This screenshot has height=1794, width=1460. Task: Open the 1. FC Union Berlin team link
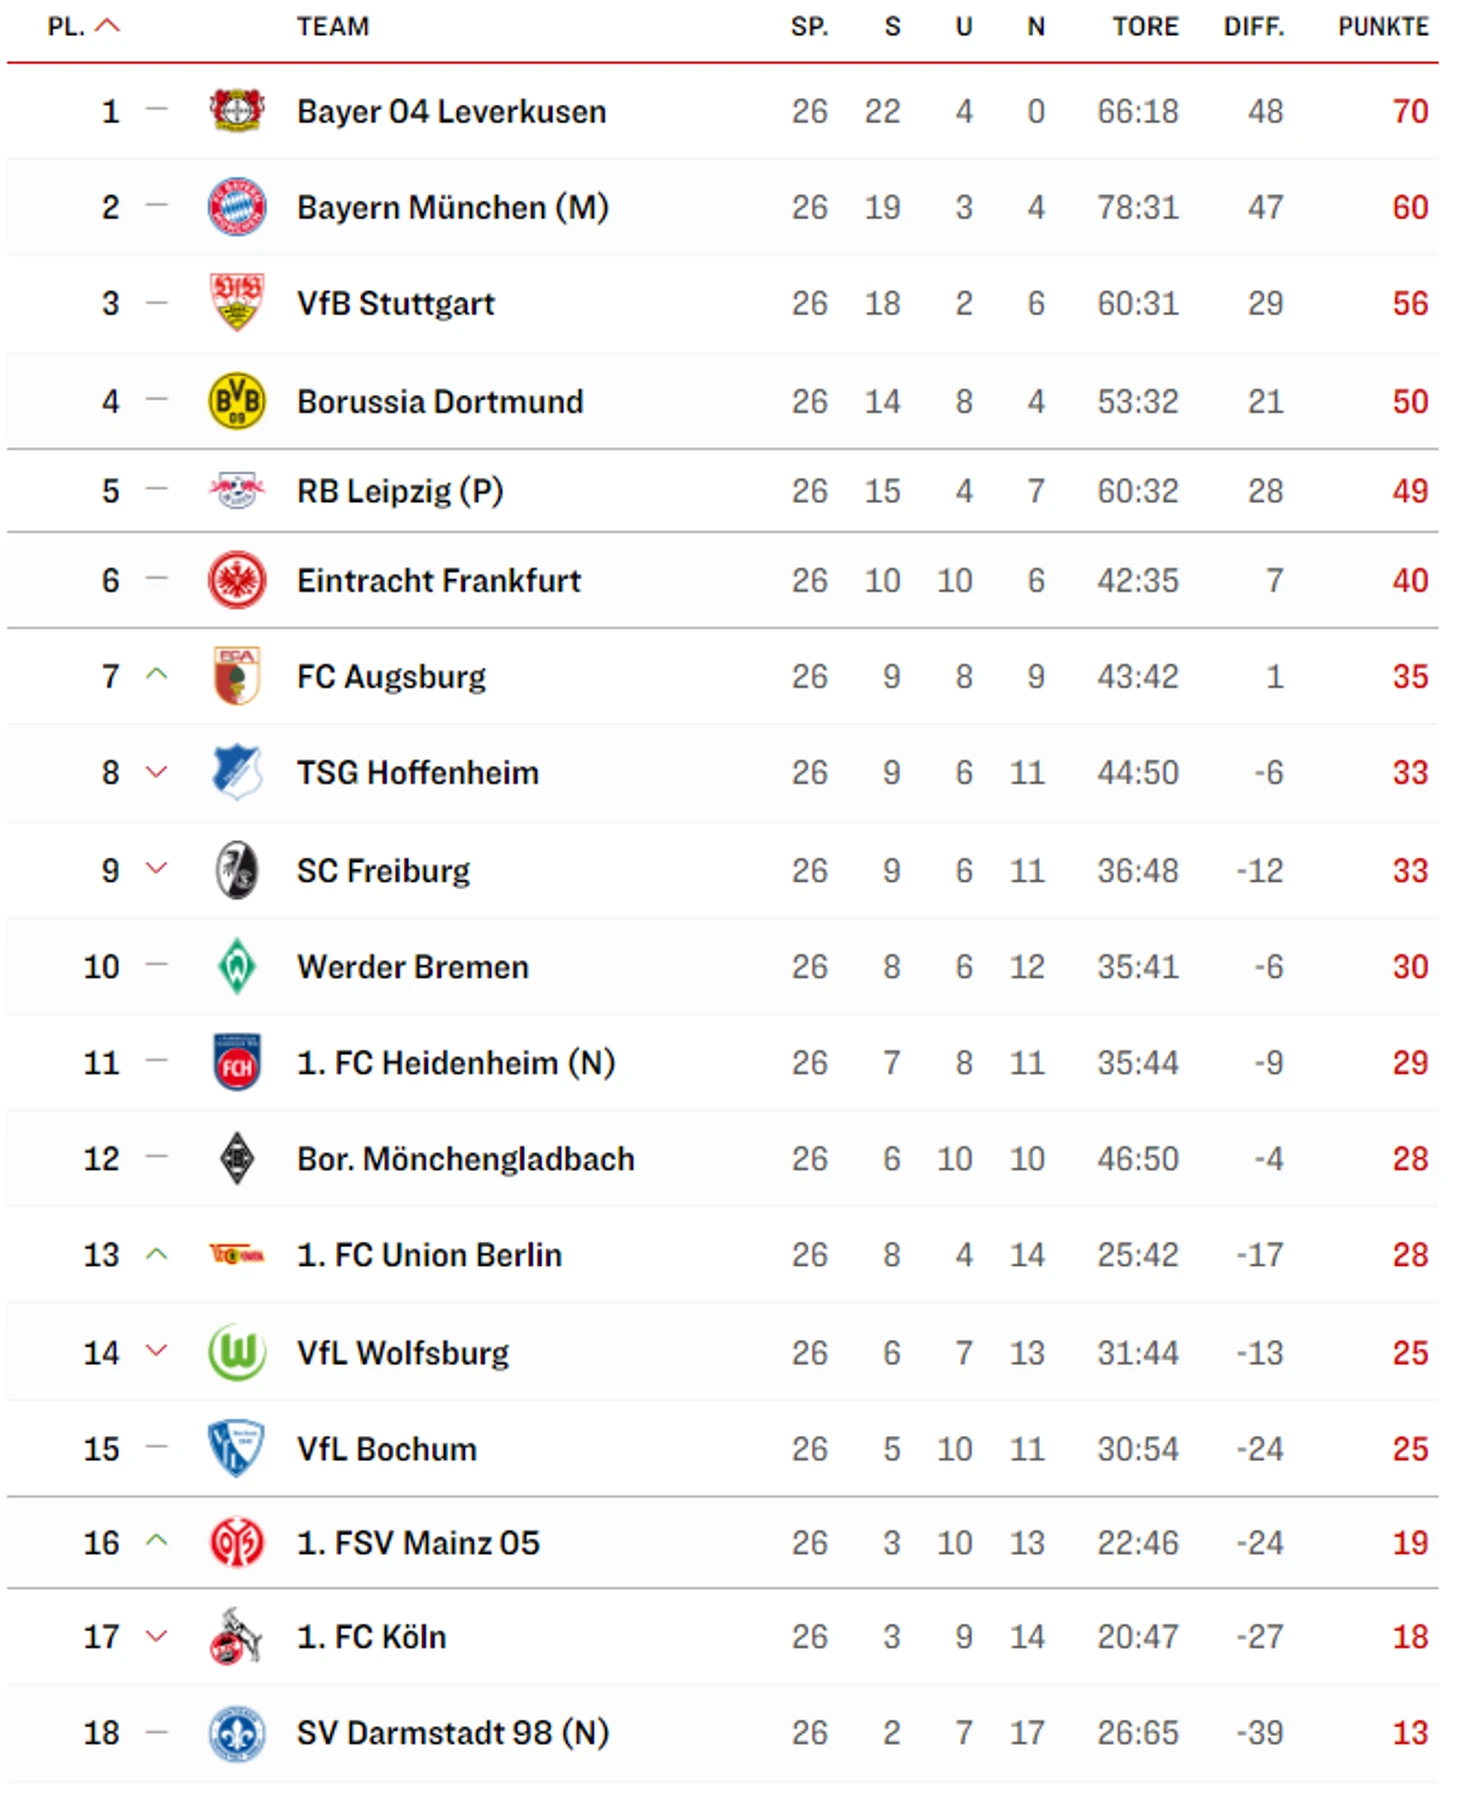[x=429, y=1255]
